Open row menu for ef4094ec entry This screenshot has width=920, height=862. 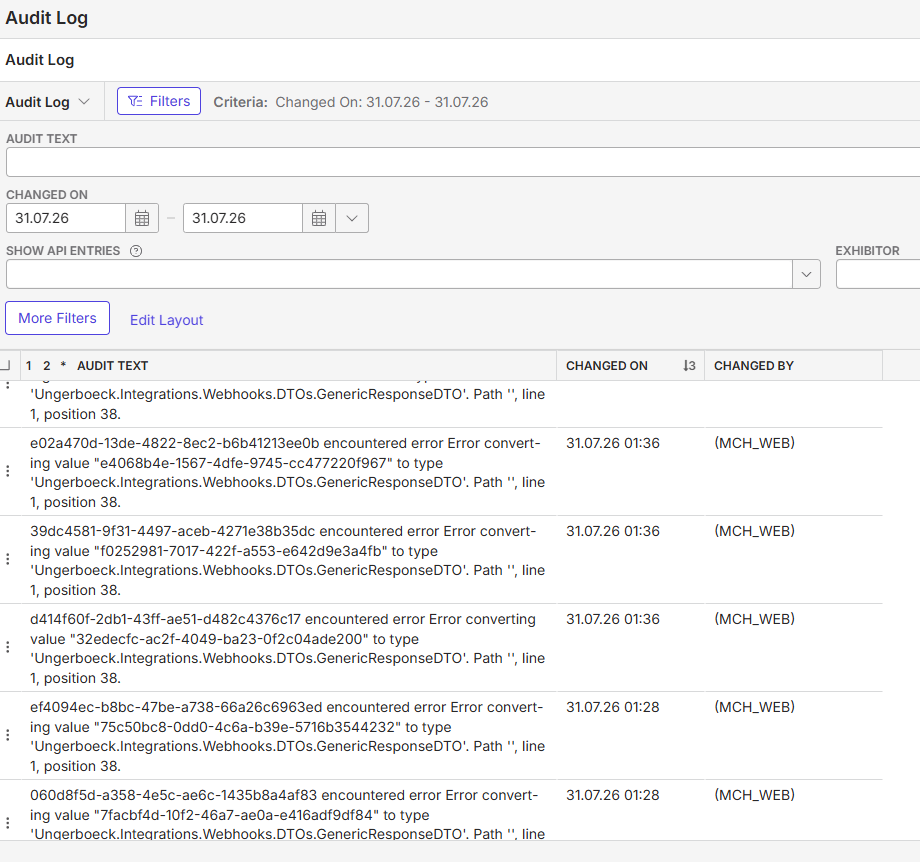click(8, 735)
